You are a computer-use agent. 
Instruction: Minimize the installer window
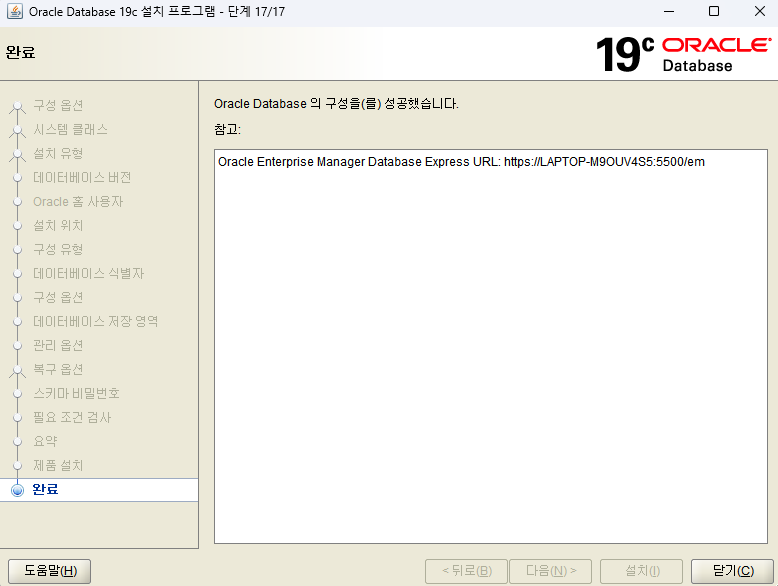(669, 11)
